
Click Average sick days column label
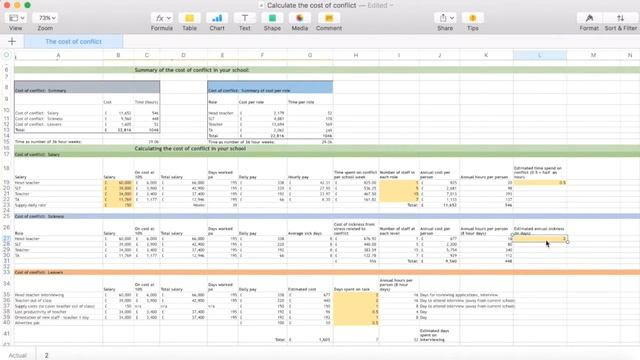(x=306, y=233)
